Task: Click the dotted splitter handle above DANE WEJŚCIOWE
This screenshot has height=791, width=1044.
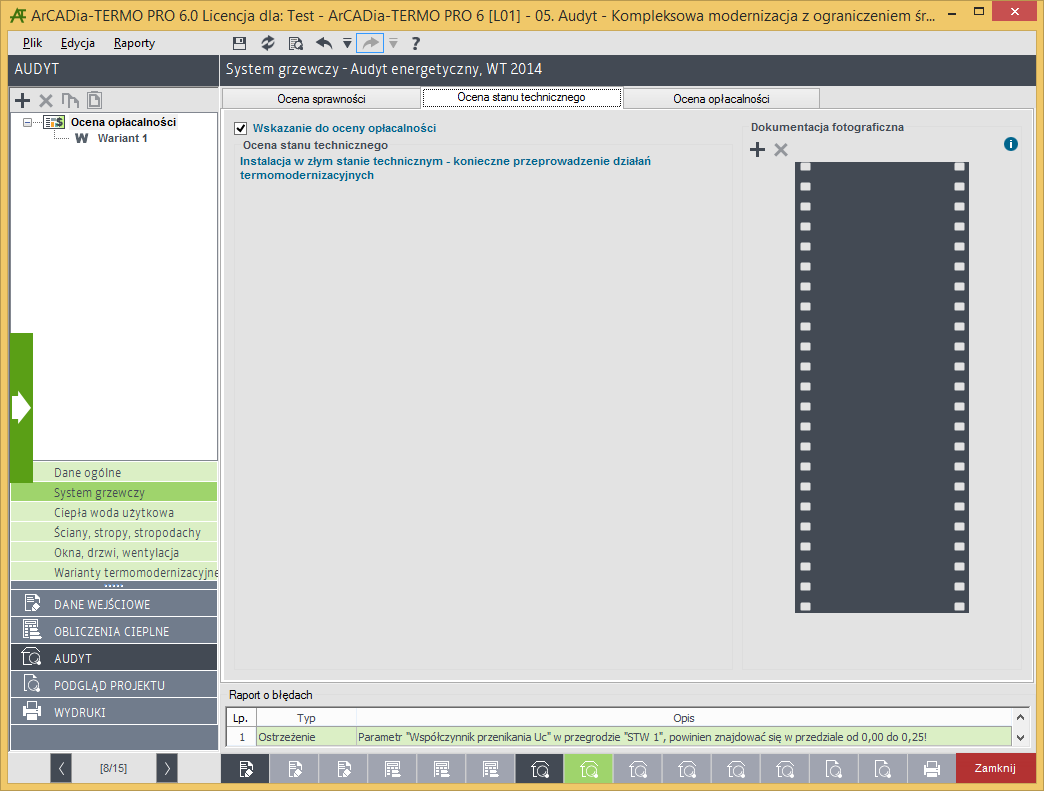Action: [x=114, y=586]
